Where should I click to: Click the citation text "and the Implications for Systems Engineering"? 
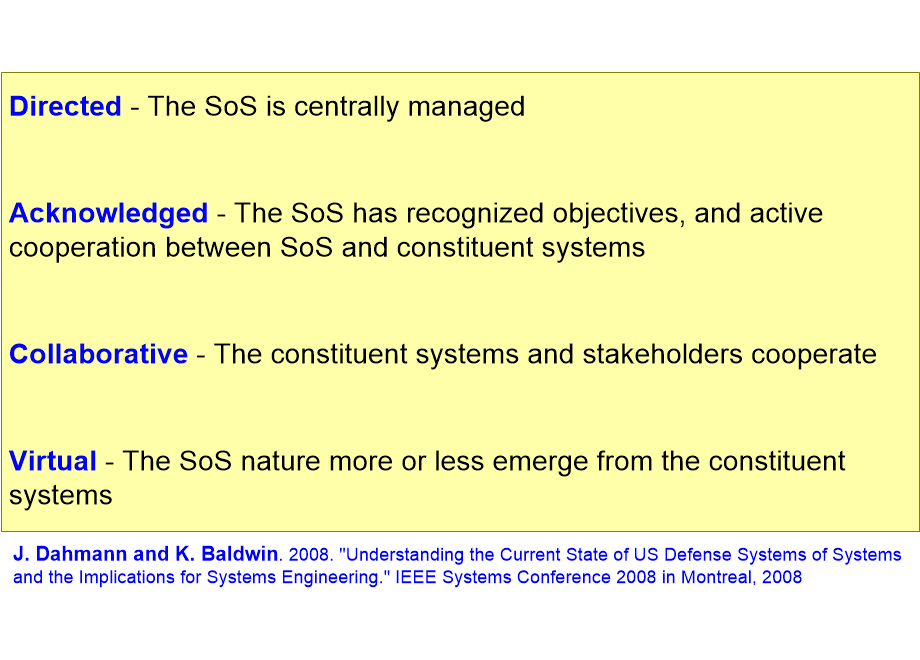coord(198,578)
